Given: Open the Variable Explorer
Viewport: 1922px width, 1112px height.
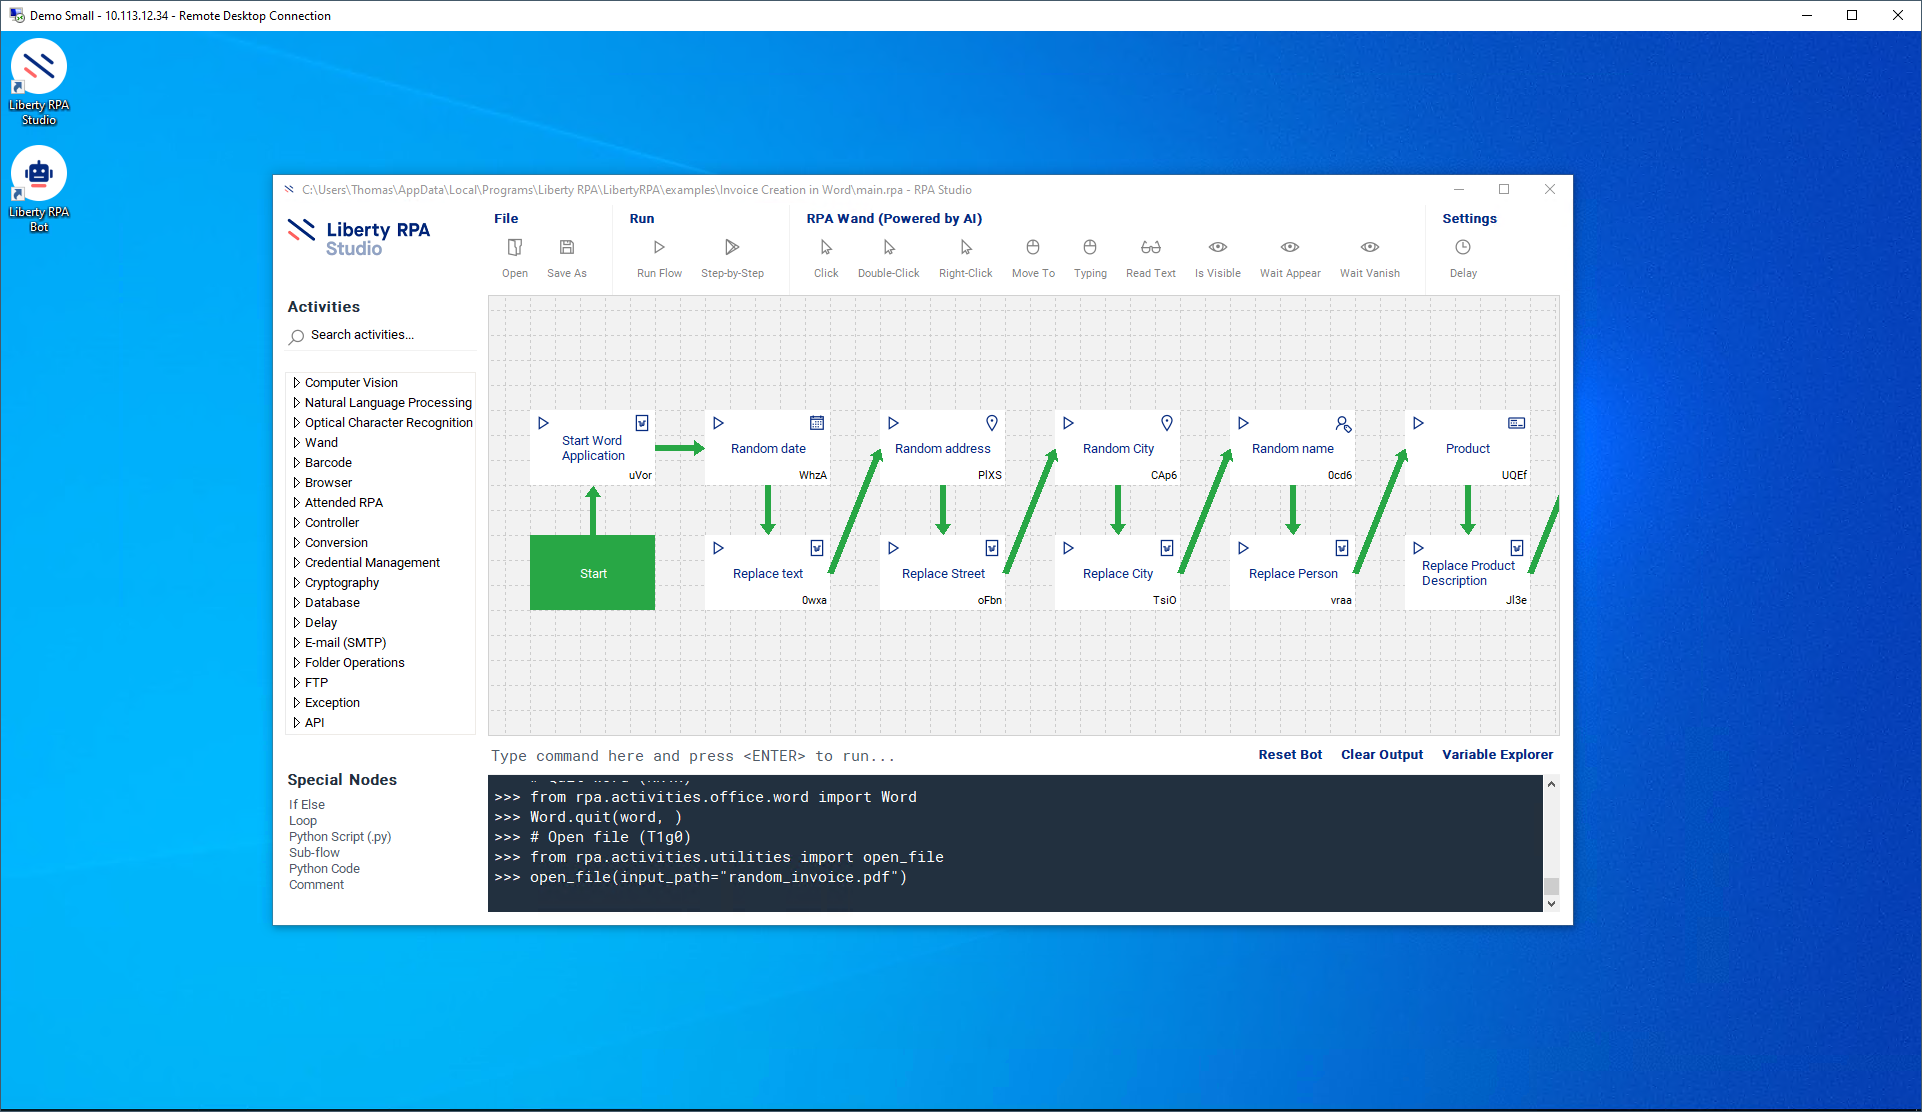Looking at the screenshot, I should point(1497,755).
